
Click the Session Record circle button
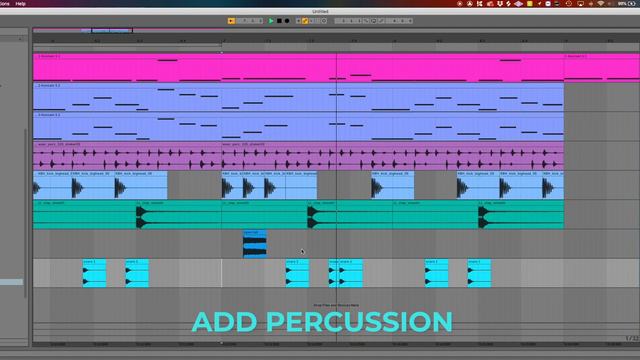point(324,21)
